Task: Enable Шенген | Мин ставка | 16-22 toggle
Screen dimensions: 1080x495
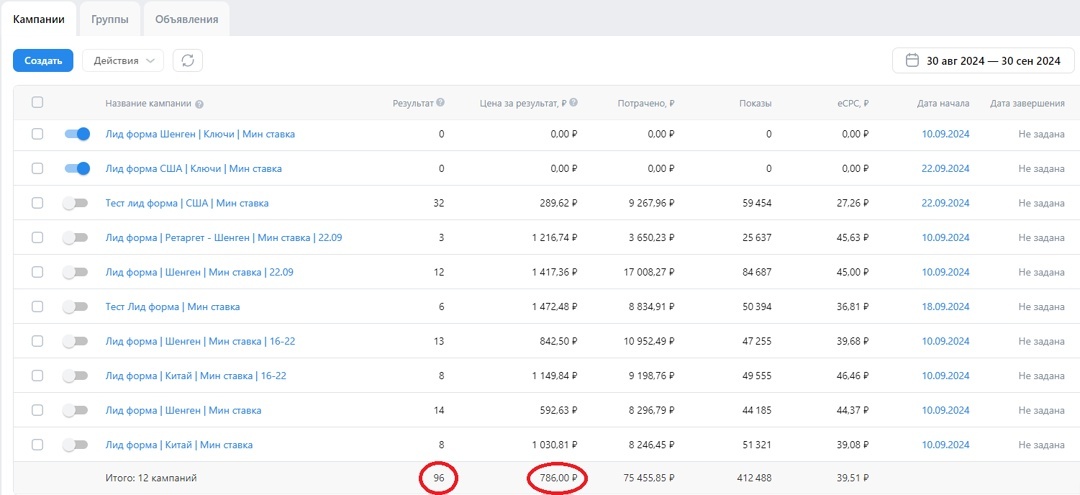Action: pos(75,341)
